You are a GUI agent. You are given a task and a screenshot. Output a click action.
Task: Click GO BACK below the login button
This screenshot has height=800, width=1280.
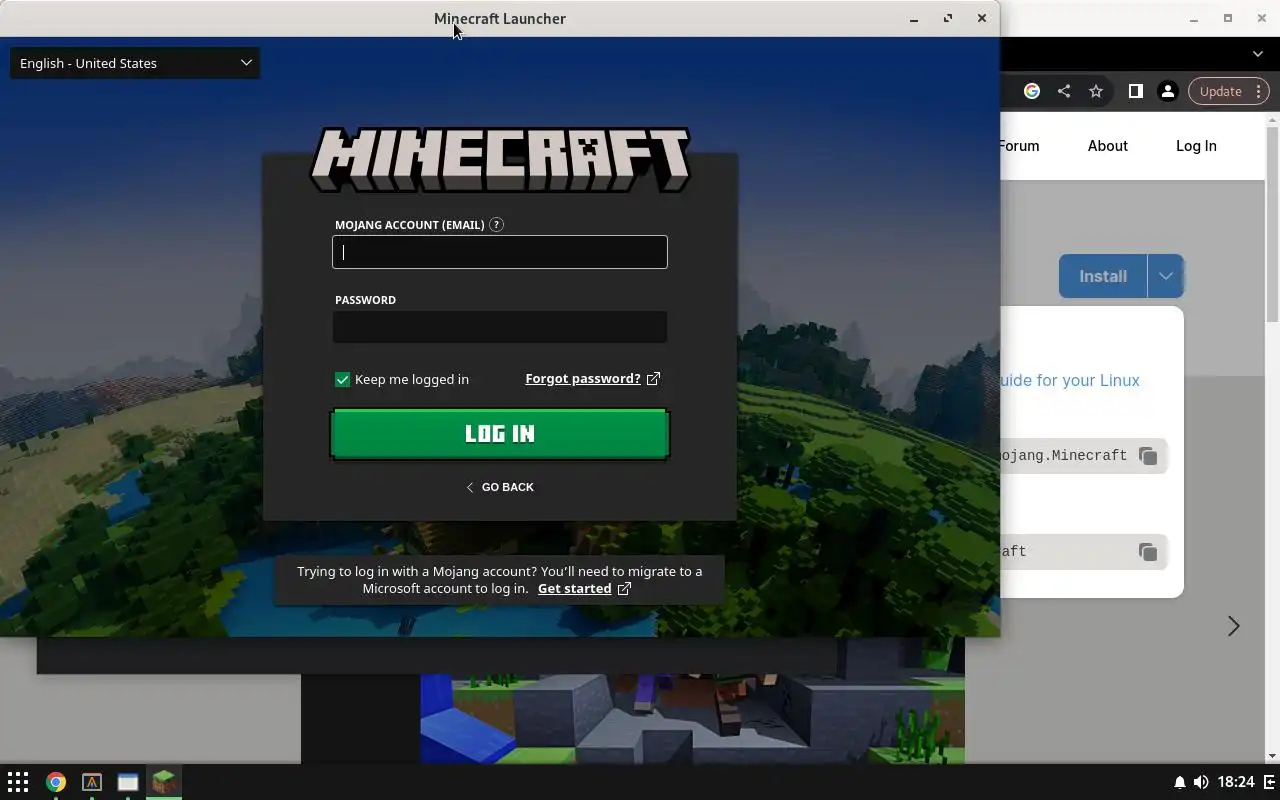(x=500, y=487)
